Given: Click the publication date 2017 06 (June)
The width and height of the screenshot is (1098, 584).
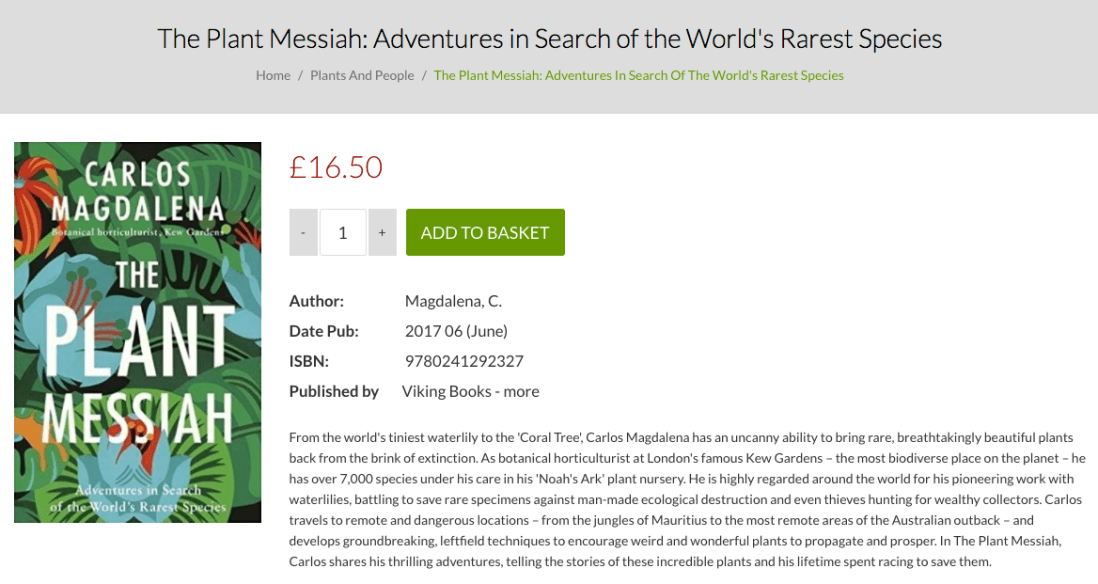Looking at the screenshot, I should point(456,331).
